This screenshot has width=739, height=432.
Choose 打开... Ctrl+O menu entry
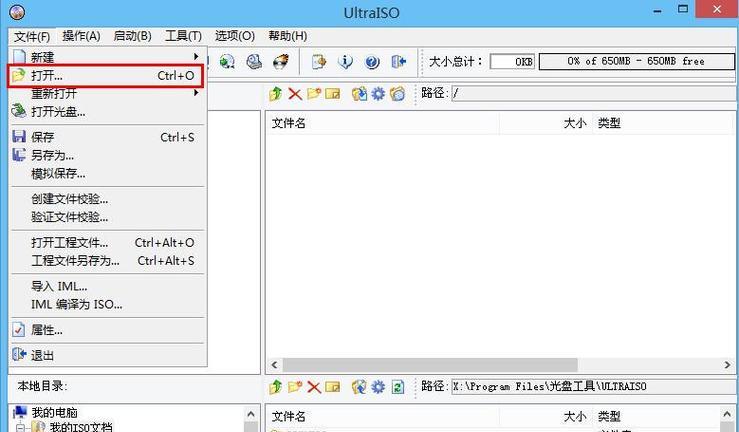pos(106,76)
